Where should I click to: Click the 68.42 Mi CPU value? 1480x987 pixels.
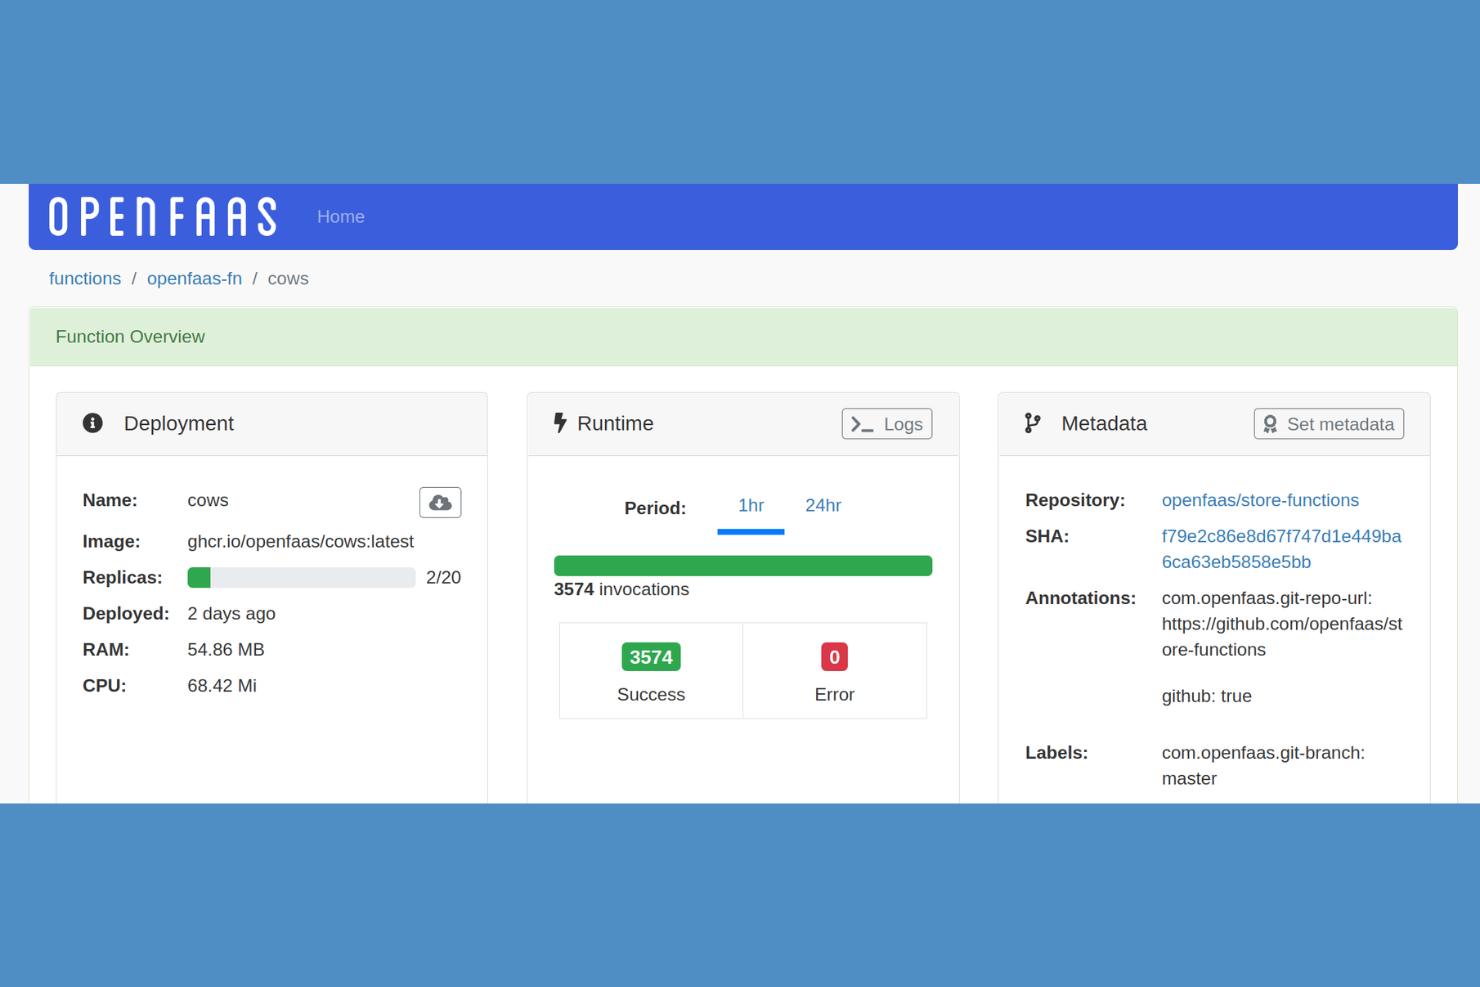(222, 686)
